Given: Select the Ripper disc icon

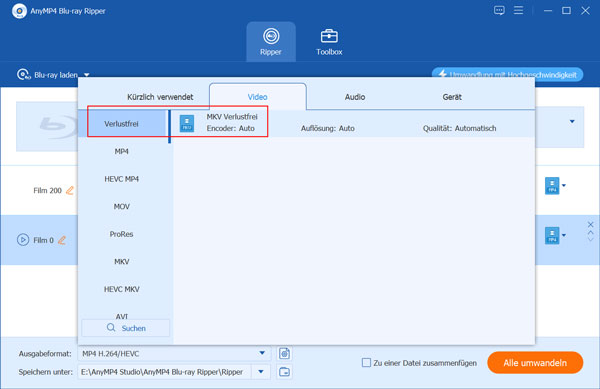Looking at the screenshot, I should tap(271, 36).
